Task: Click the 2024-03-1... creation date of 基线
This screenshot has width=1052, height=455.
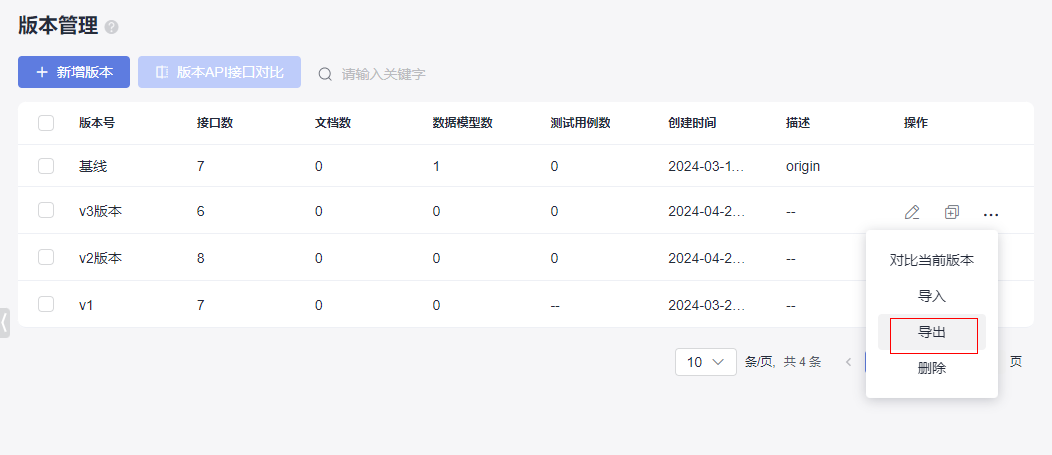Action: click(706, 166)
